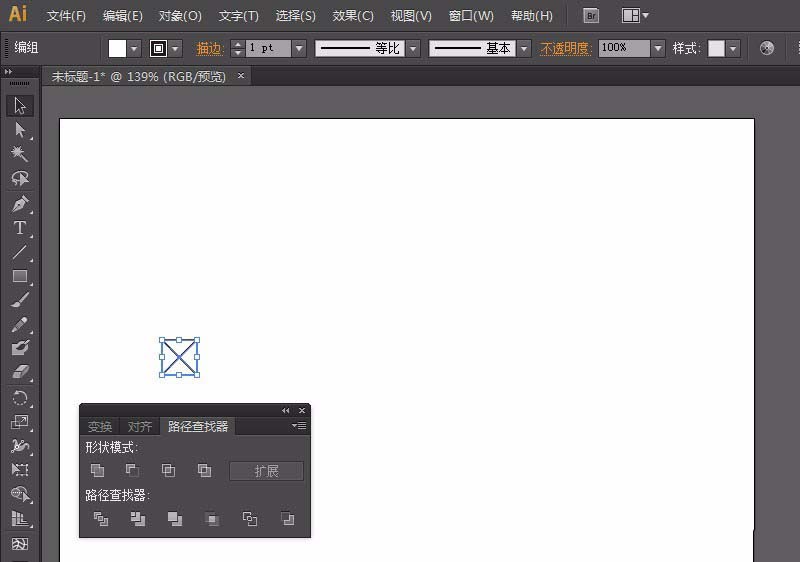
Task: Click the white fill color swatch
Action: coord(117,49)
